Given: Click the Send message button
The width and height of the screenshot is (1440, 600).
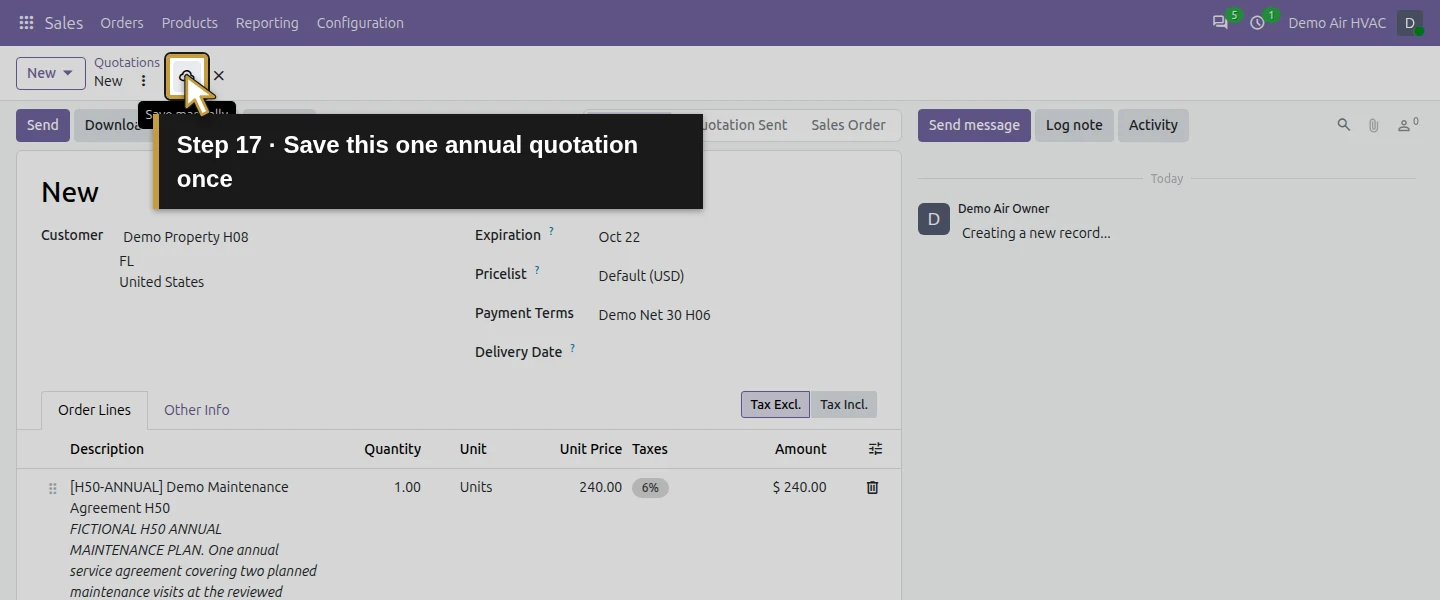Looking at the screenshot, I should coord(974,125).
